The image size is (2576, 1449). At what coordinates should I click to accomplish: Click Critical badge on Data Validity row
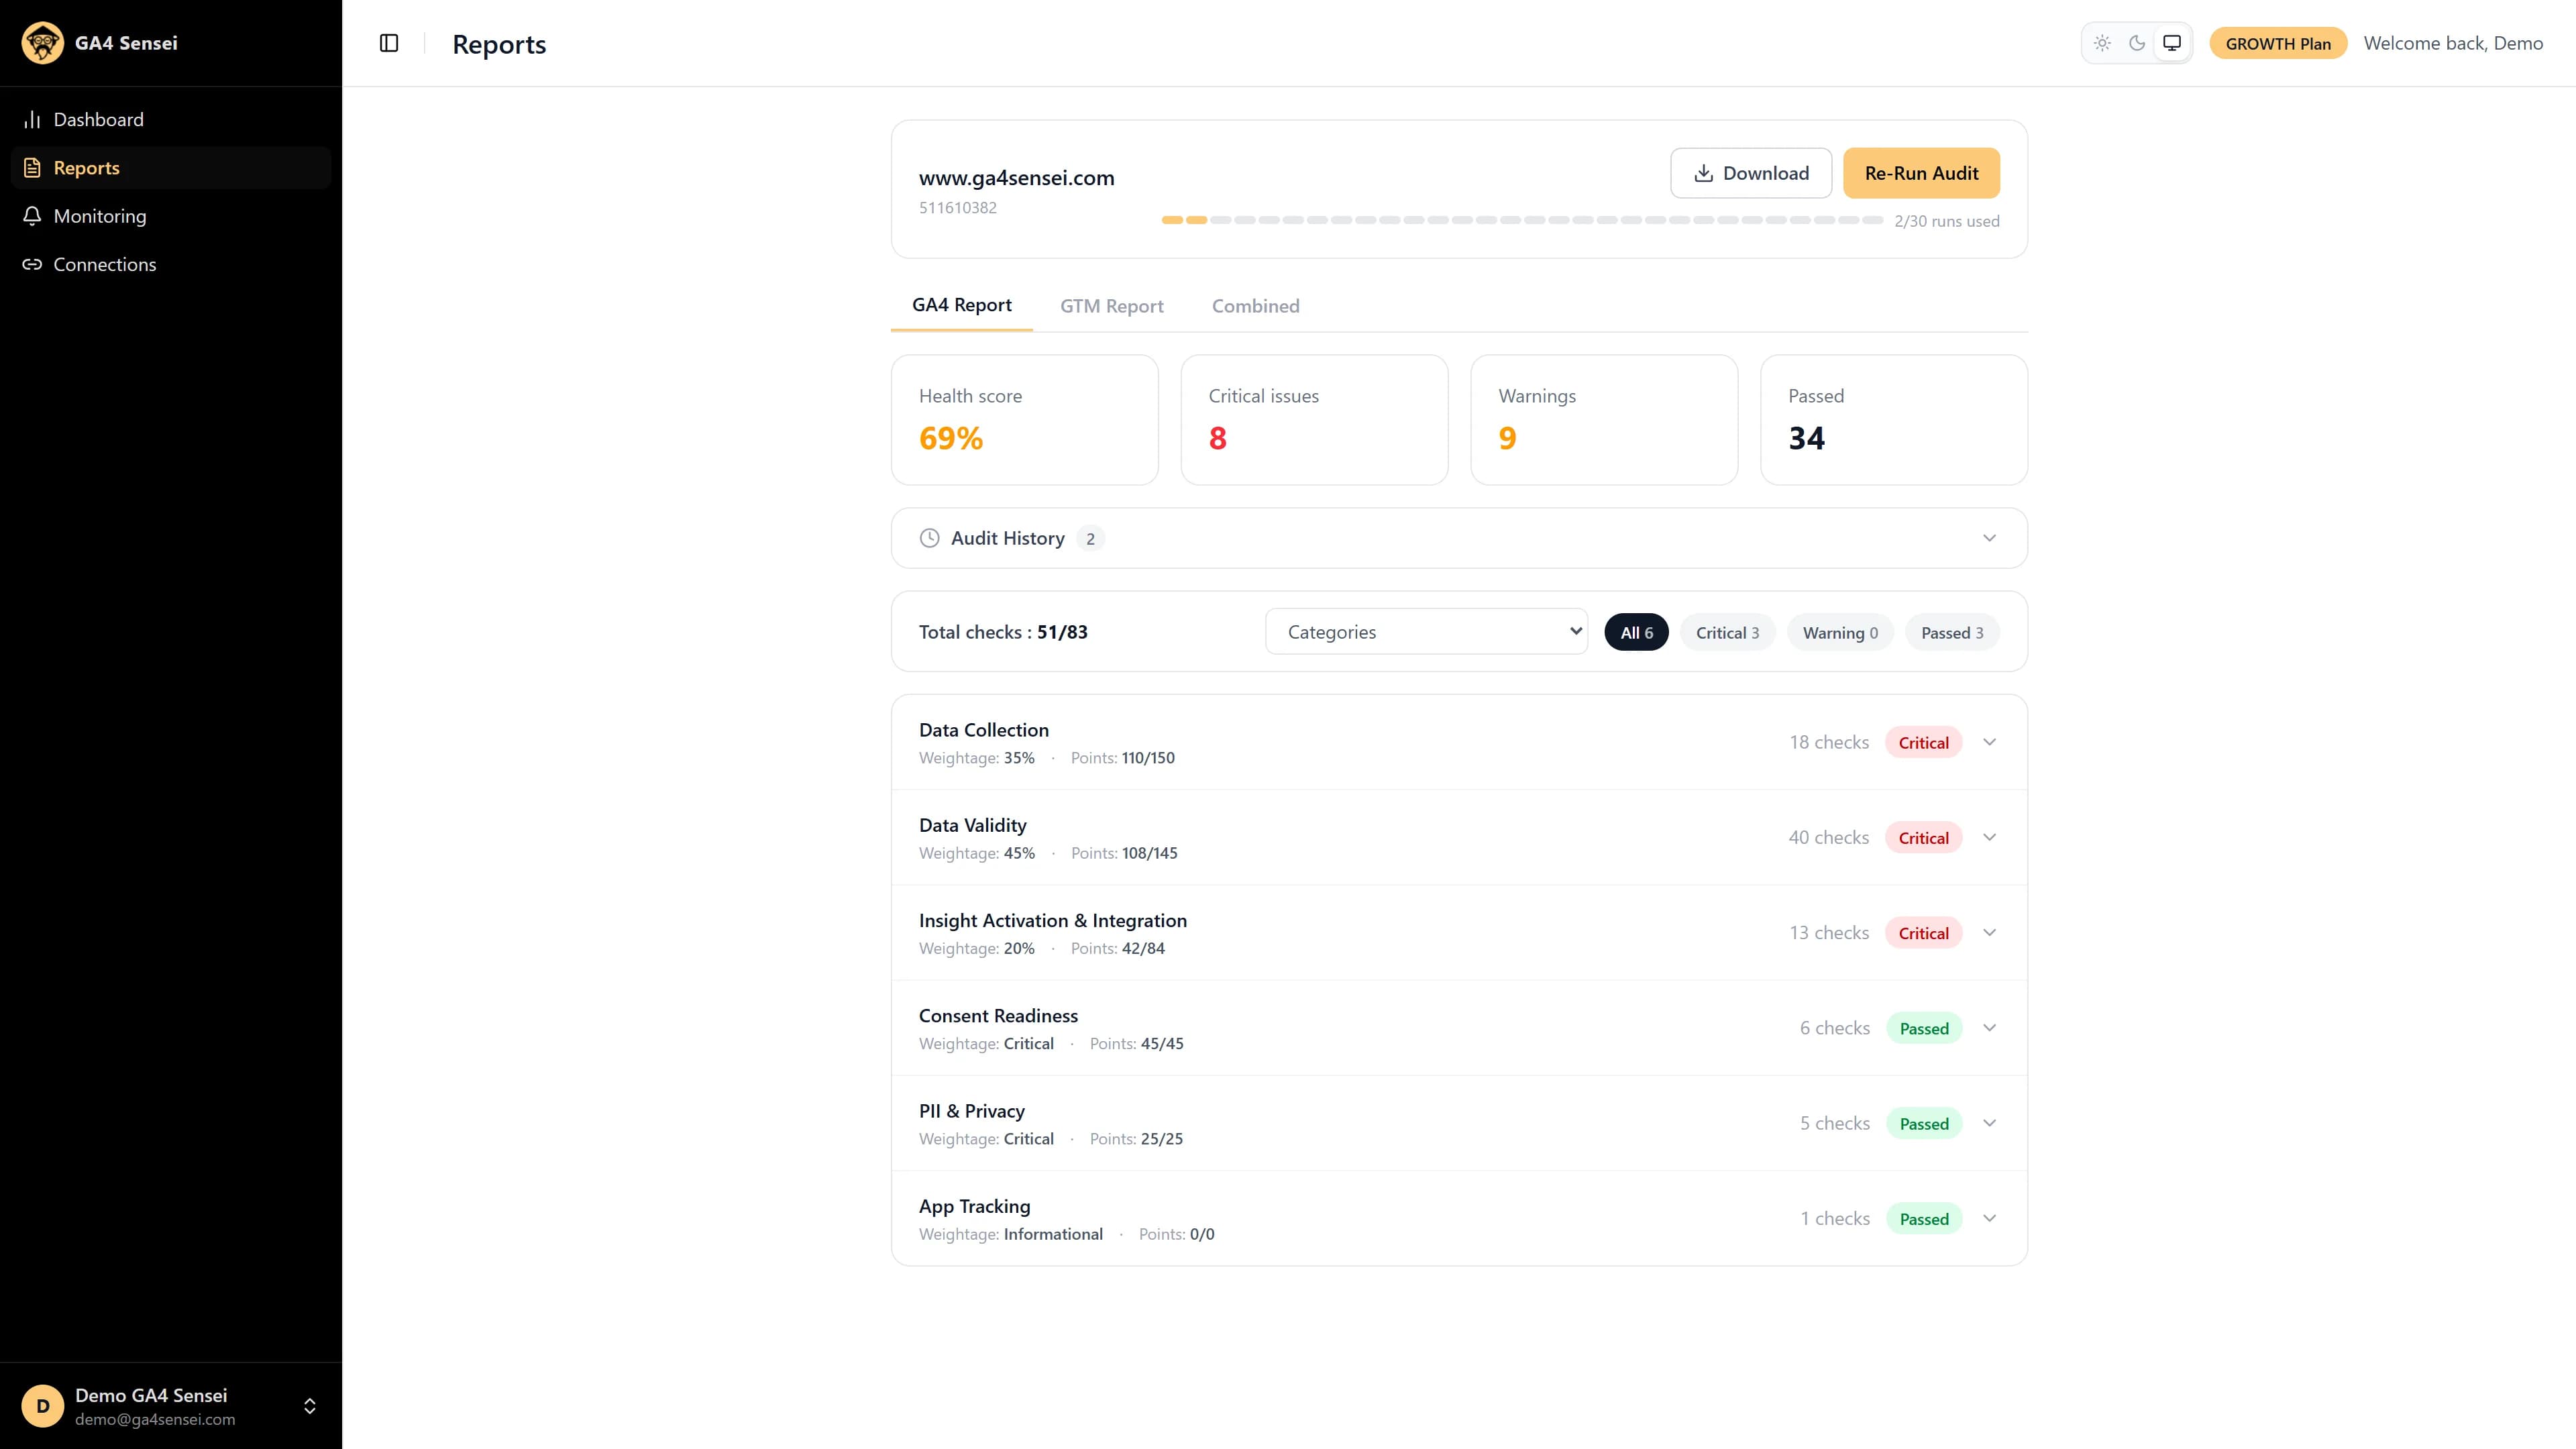point(1923,838)
